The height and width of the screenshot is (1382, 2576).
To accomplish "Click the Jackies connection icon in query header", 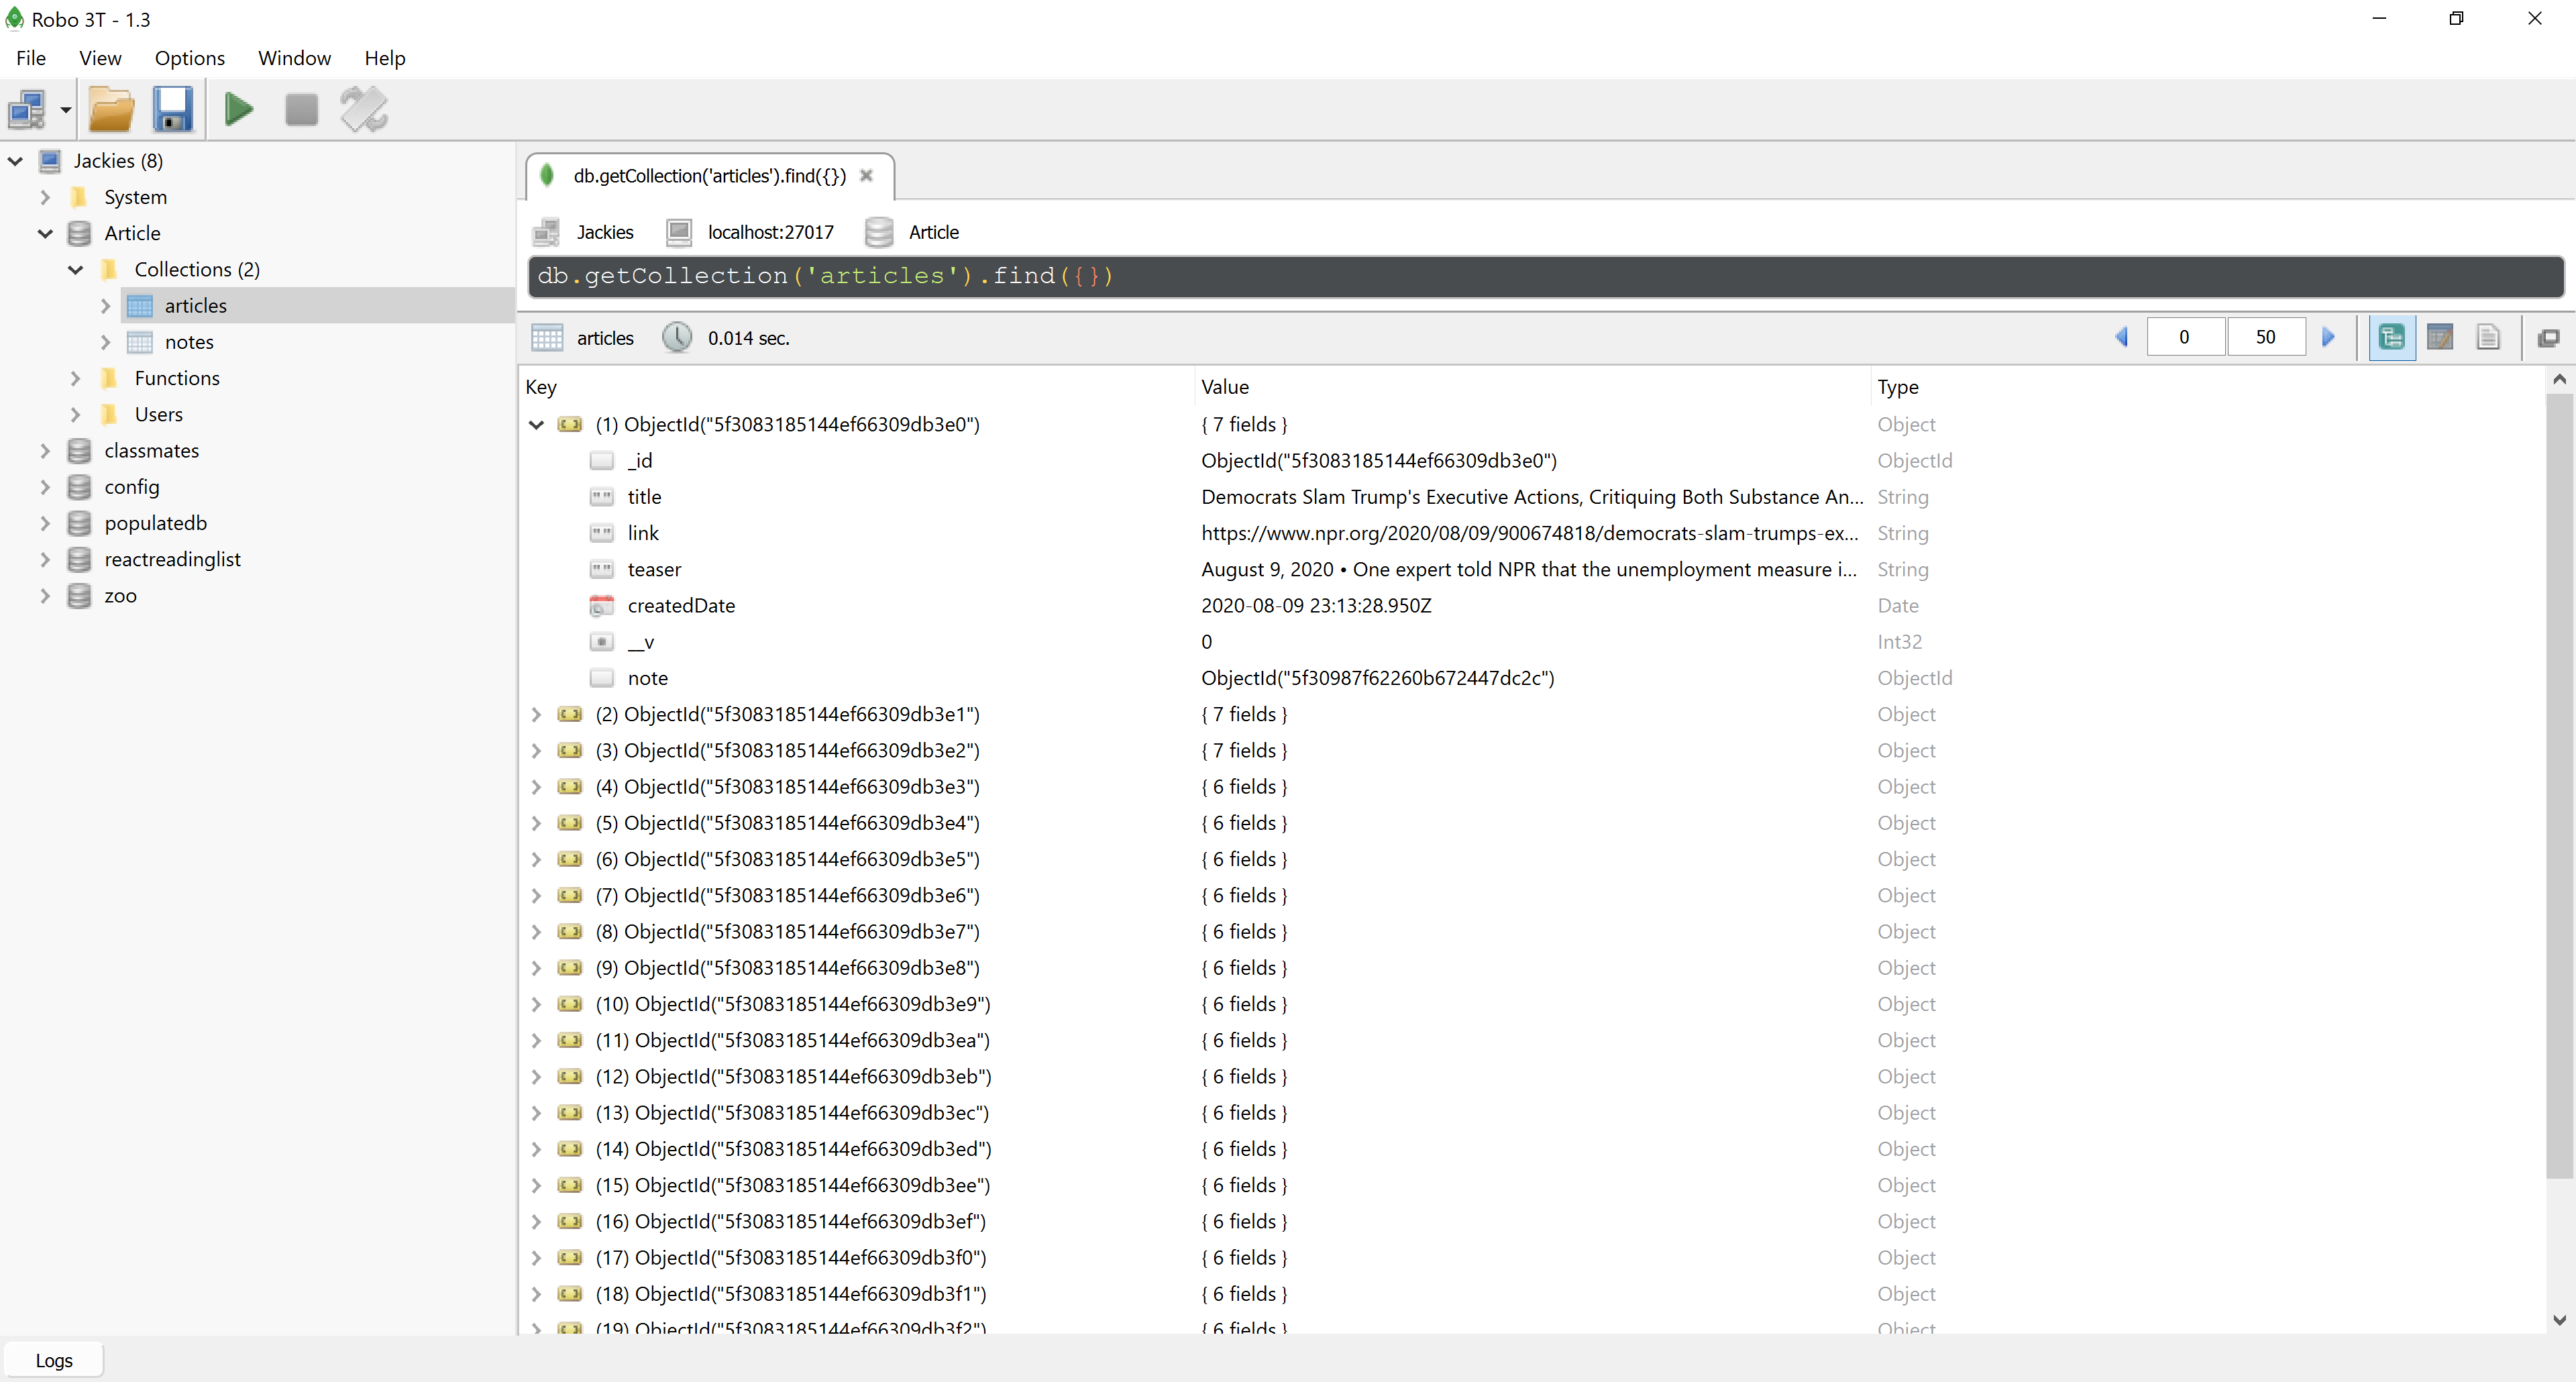I will pyautogui.click(x=546, y=232).
